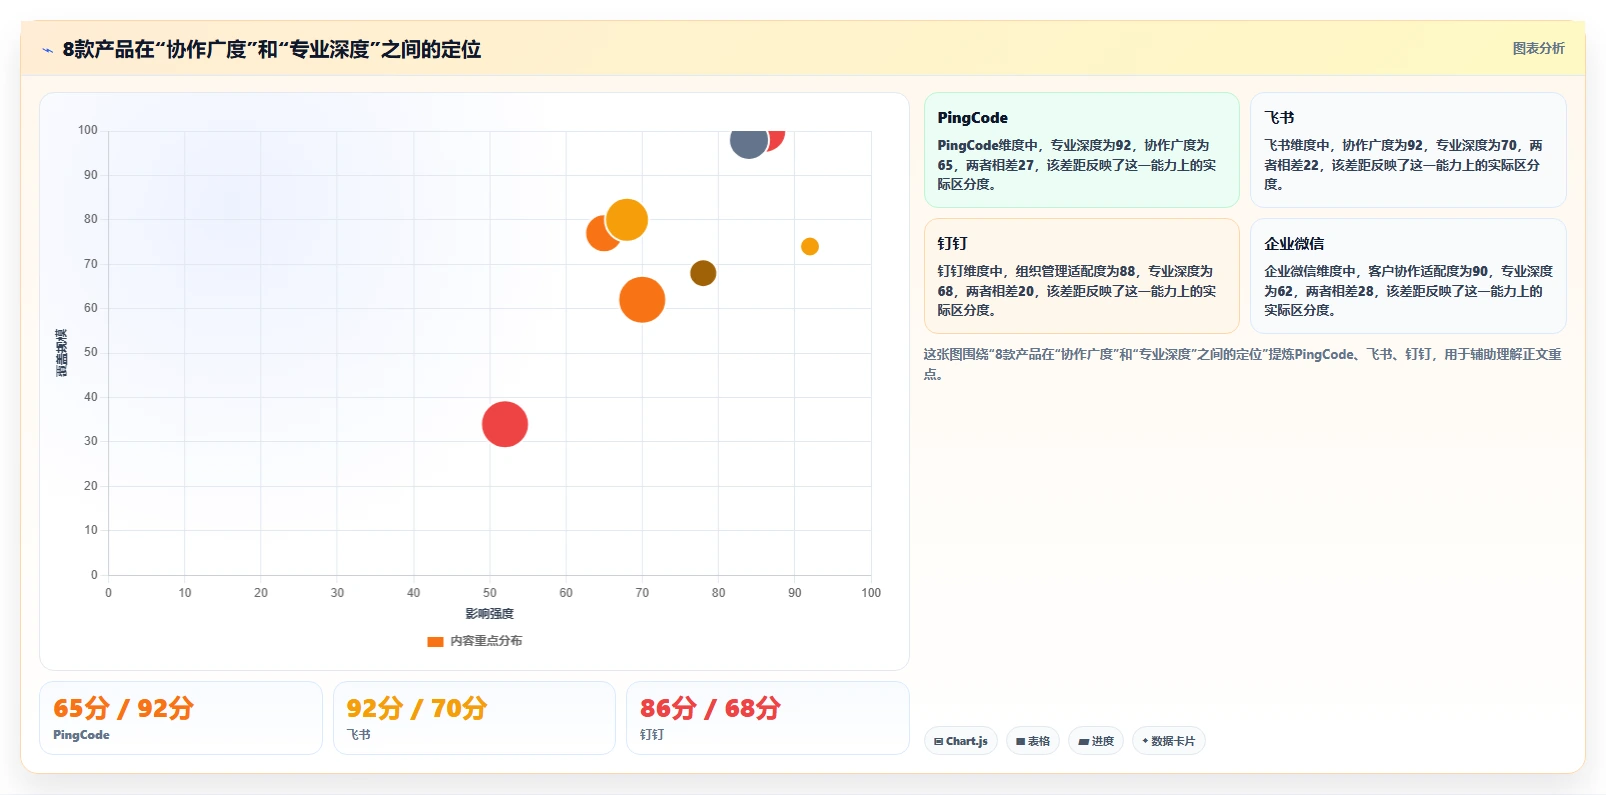Click the blue icon before the chart title
1606x795 pixels.
(48, 50)
